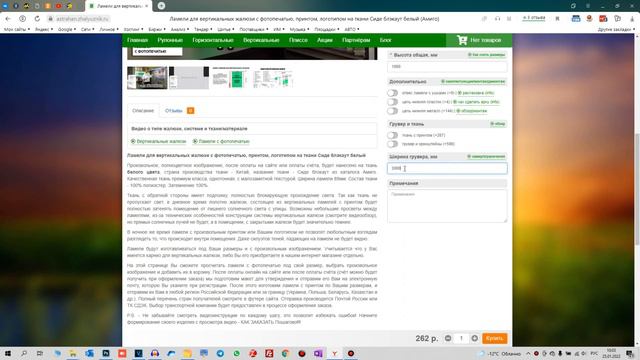Switch to the 'Описание' tab
The image size is (640, 360).
[143, 111]
